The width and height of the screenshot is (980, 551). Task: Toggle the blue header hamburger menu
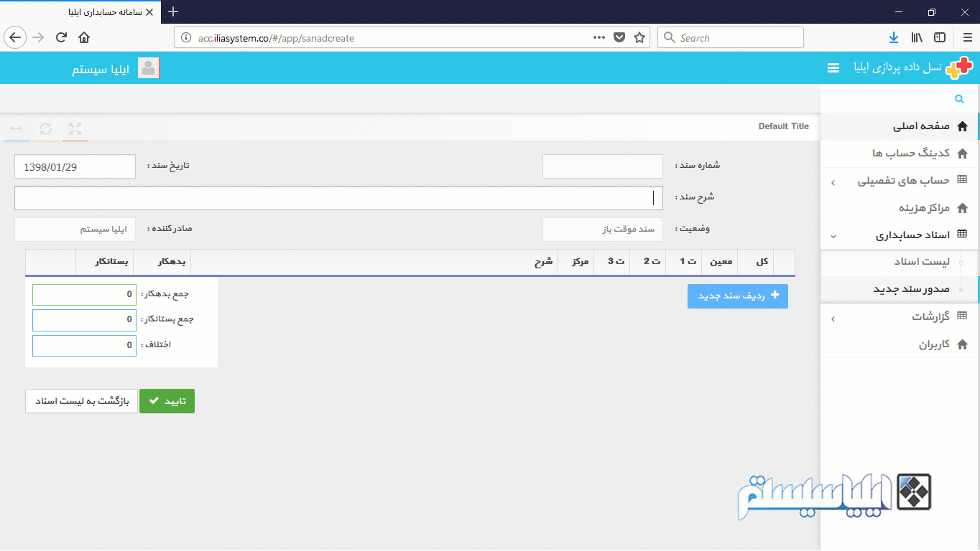click(x=833, y=67)
